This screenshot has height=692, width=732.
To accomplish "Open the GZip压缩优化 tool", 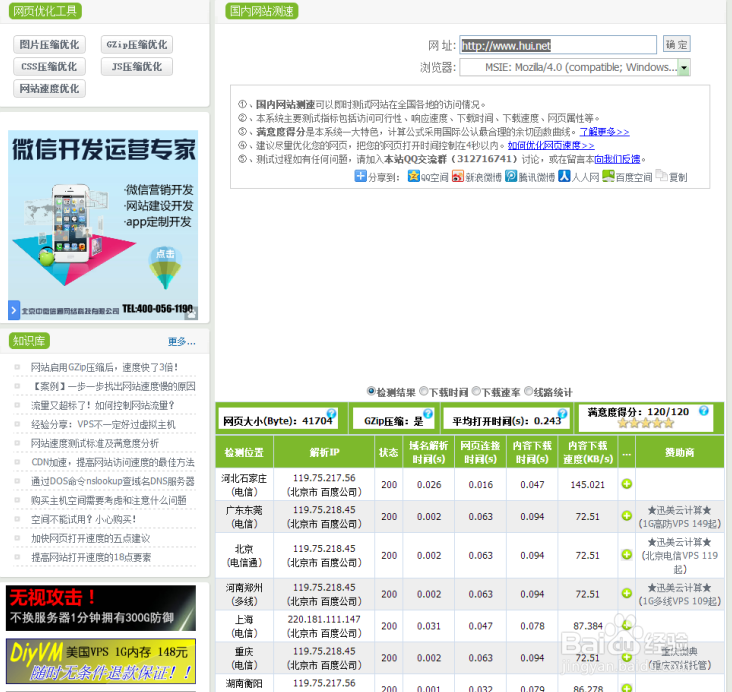I will pyautogui.click(x=137, y=45).
